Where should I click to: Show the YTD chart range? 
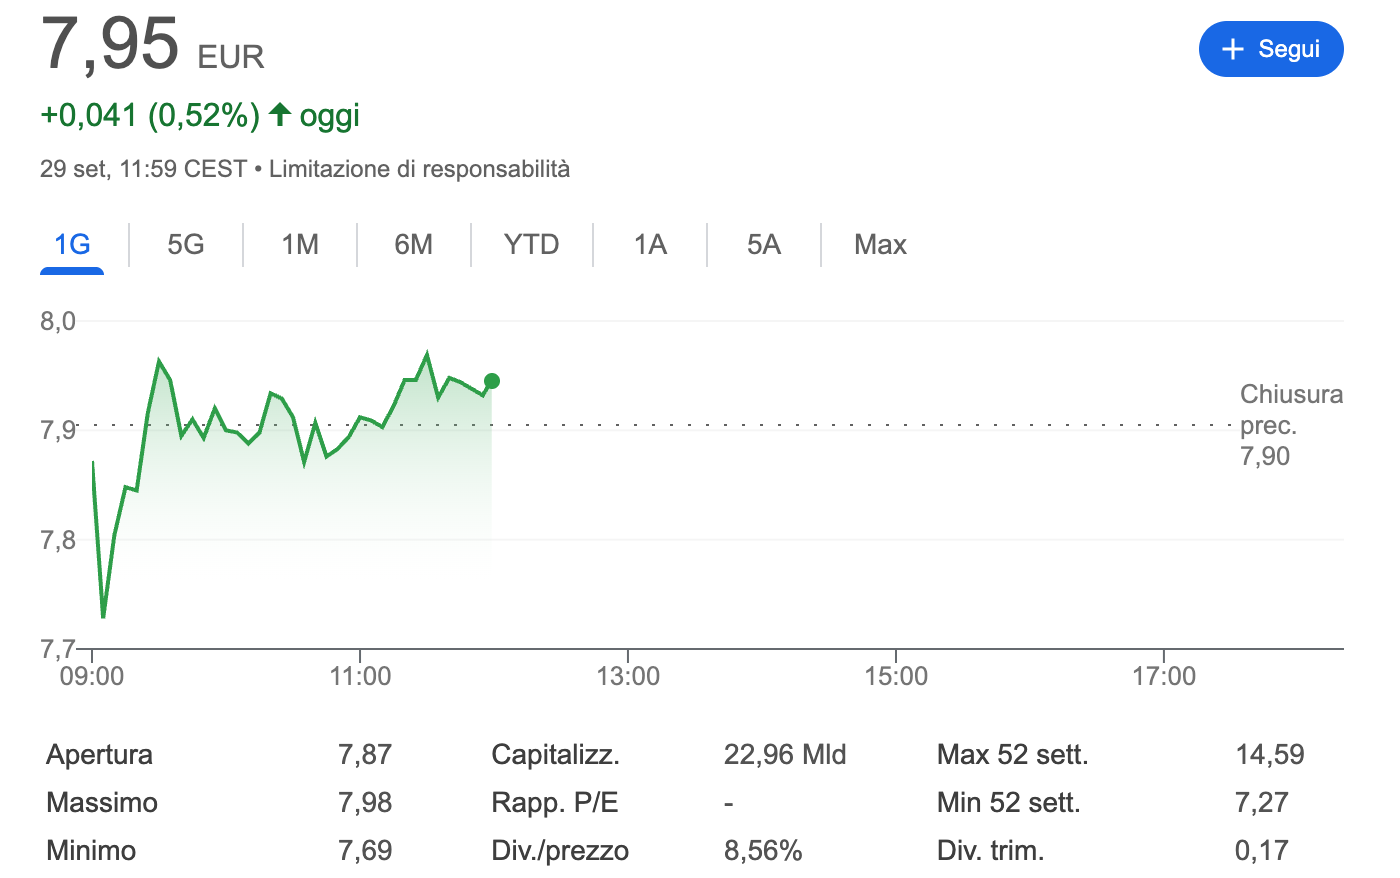(x=531, y=245)
